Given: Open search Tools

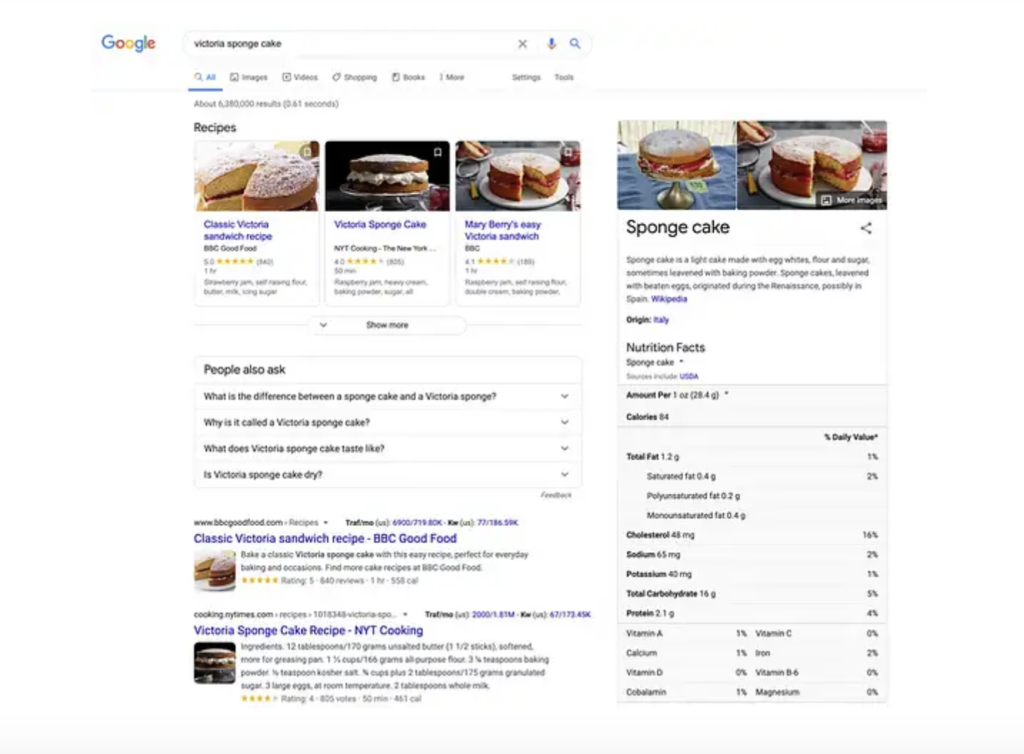Looking at the screenshot, I should pyautogui.click(x=564, y=77).
